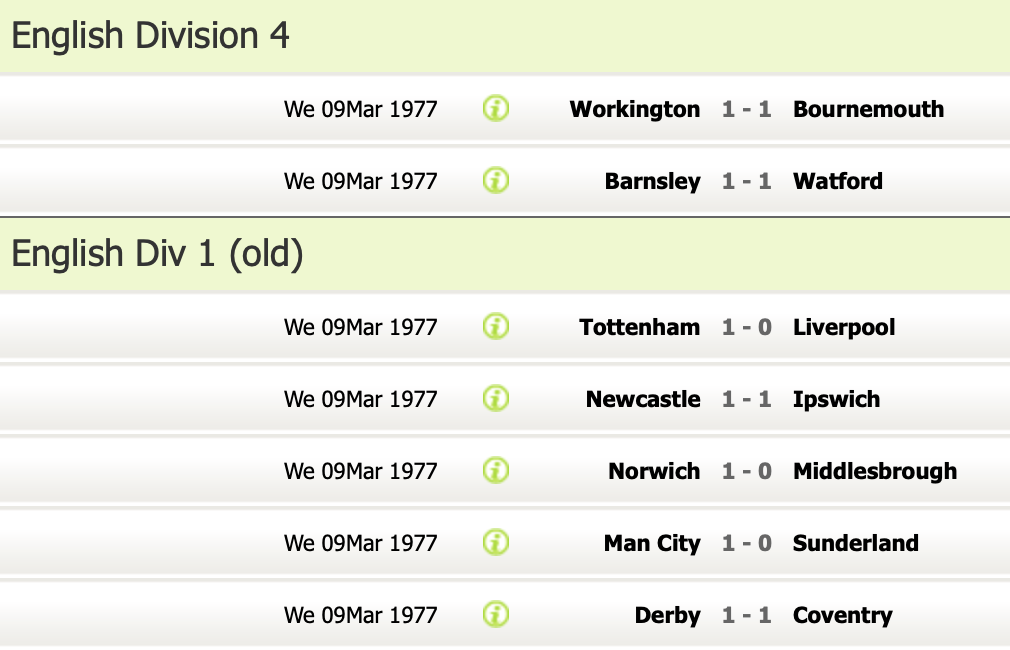Open the Sunderland team link
Viewport: 1010px width, 650px height.
point(855,543)
